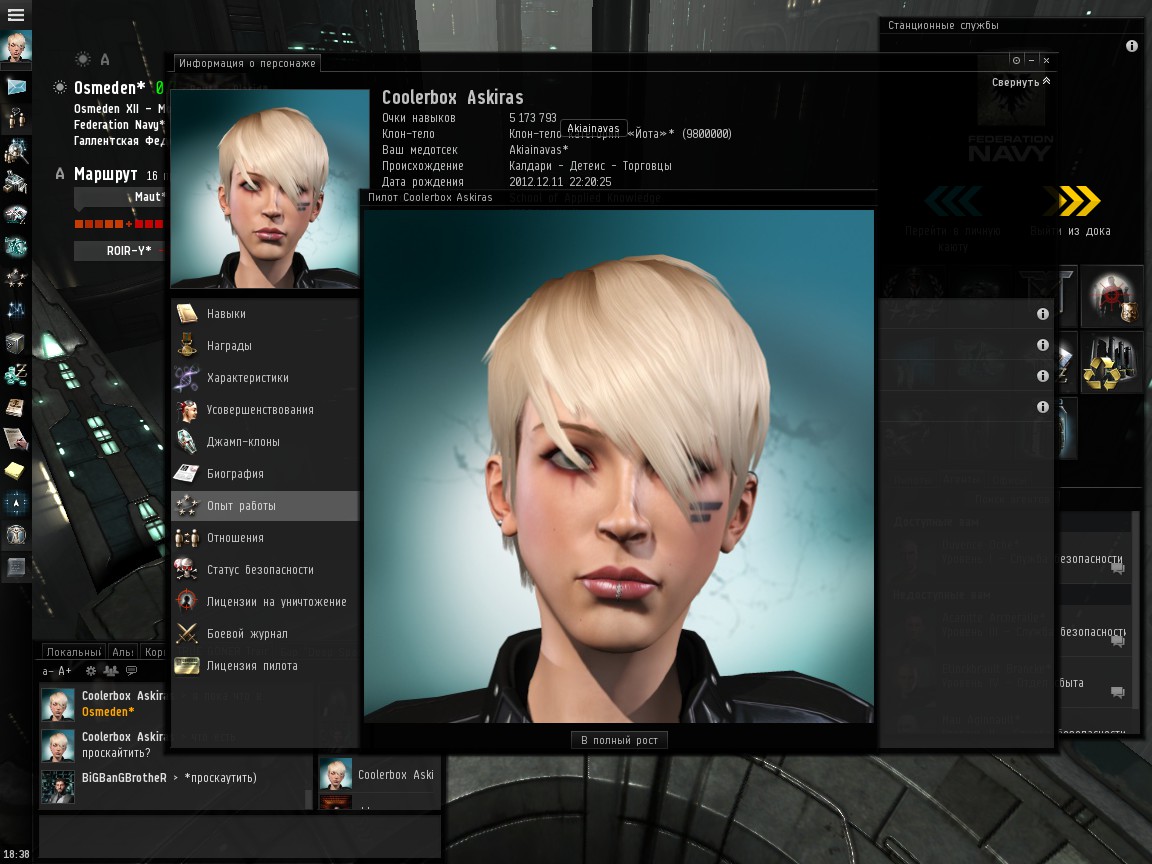The width and height of the screenshot is (1152, 864).
Task: Switch to the Корп chat tab
Action: pyautogui.click(x=154, y=652)
